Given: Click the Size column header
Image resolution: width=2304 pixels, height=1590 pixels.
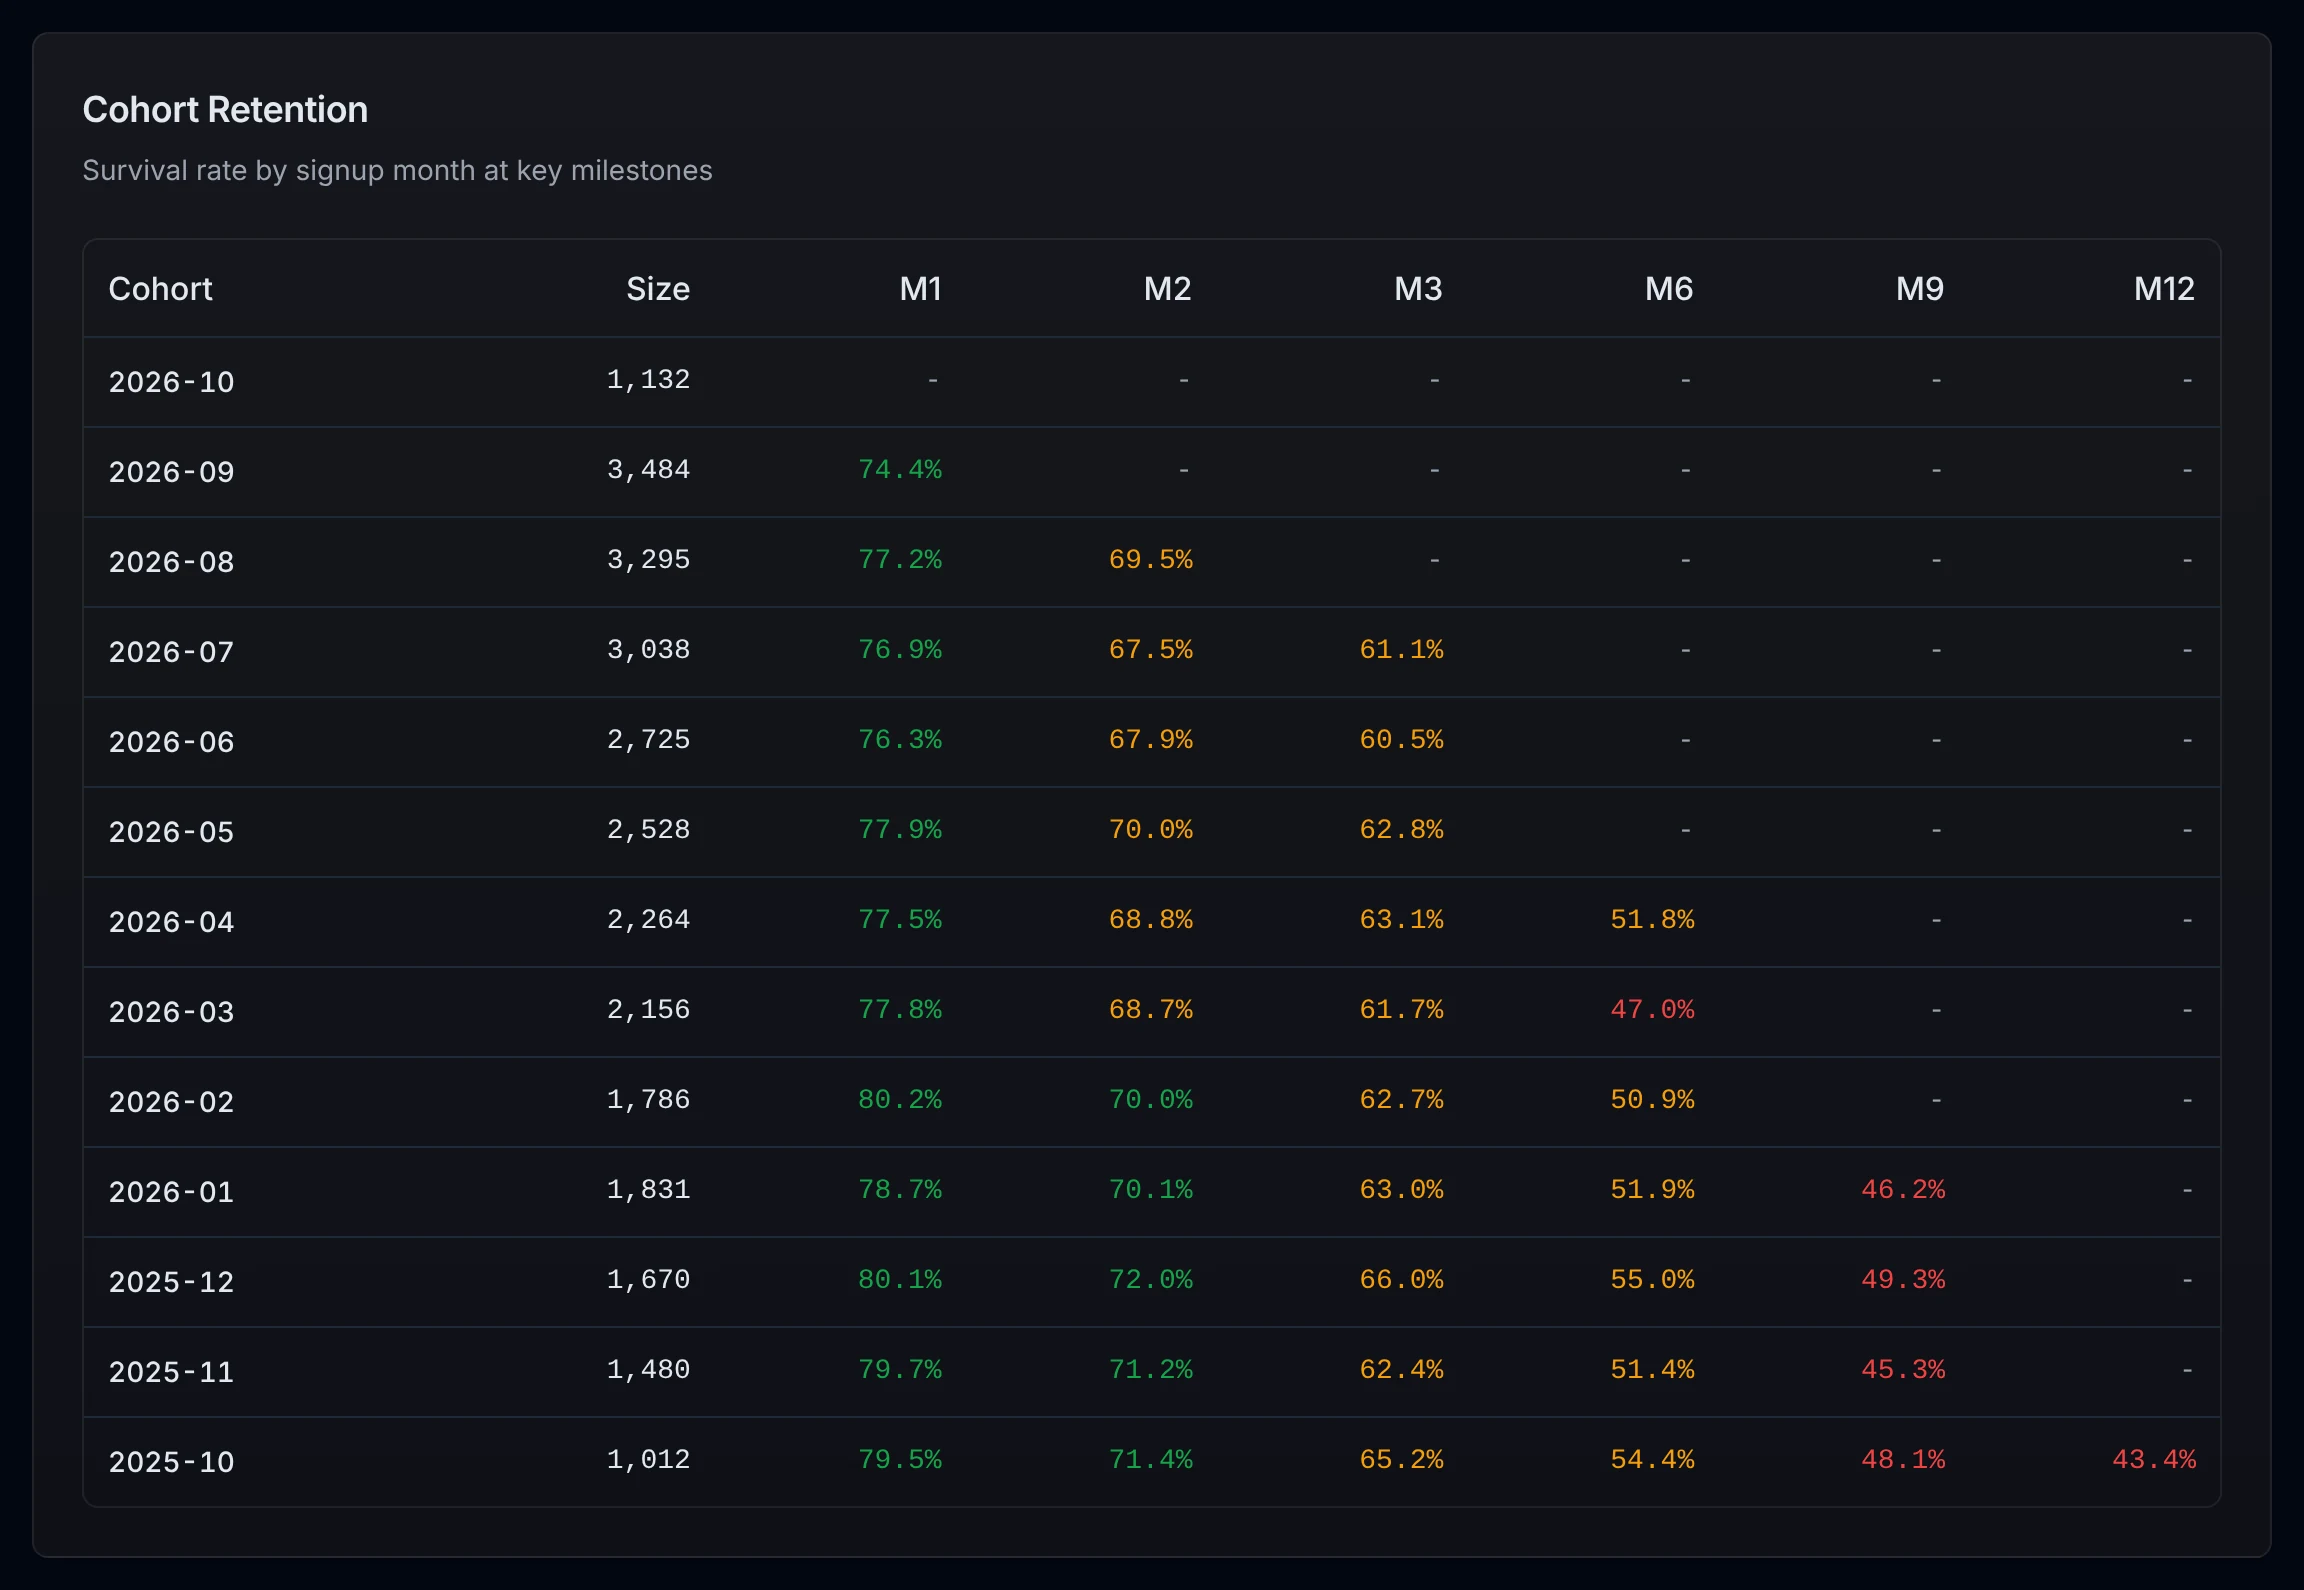Looking at the screenshot, I should click(658, 289).
